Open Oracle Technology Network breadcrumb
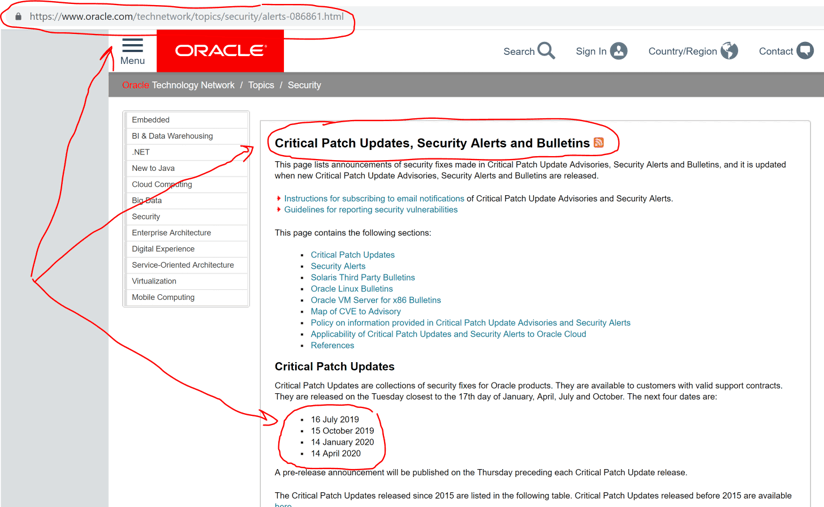The height and width of the screenshot is (507, 824). pyautogui.click(x=178, y=85)
